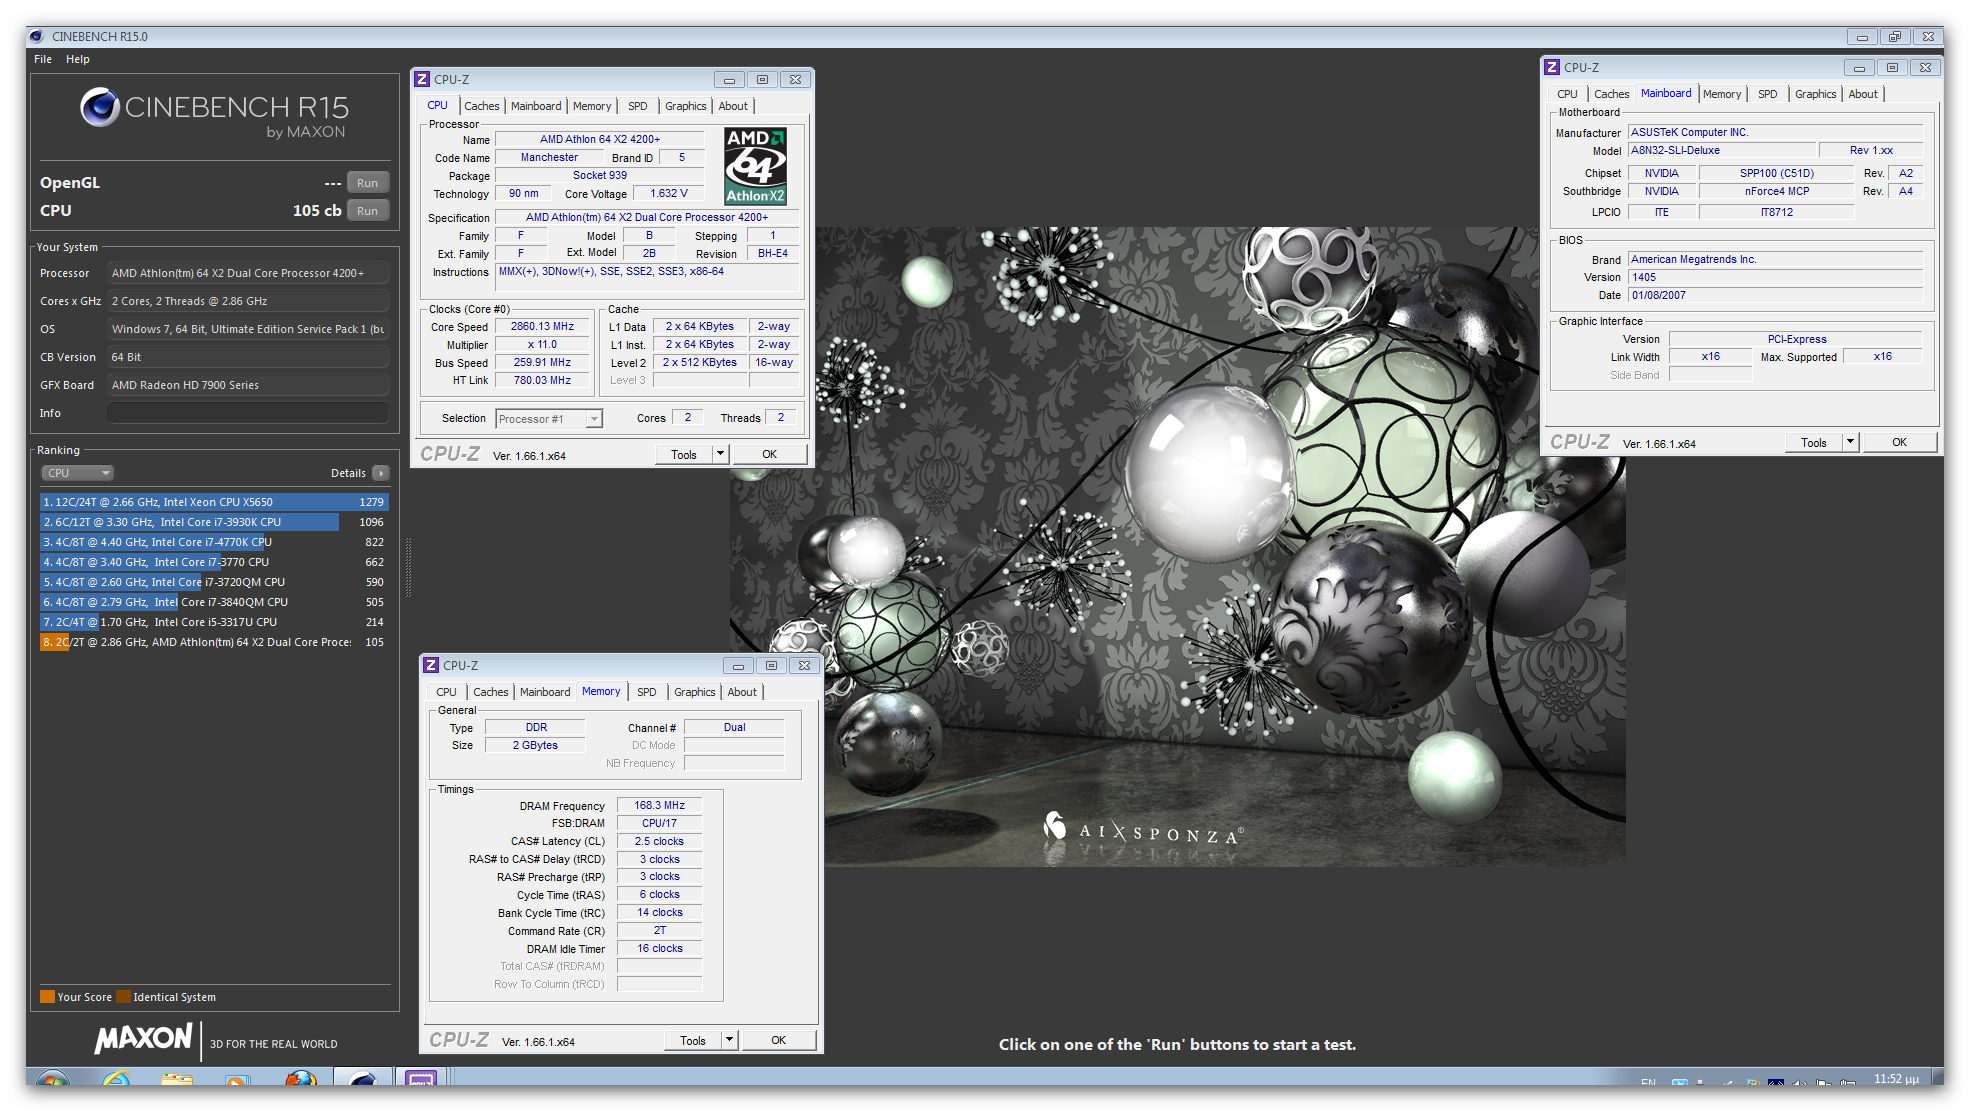Image resolution: width=1970 pixels, height=1111 pixels.
Task: Switch to SPD tab in Memory window
Action: pyautogui.click(x=647, y=692)
